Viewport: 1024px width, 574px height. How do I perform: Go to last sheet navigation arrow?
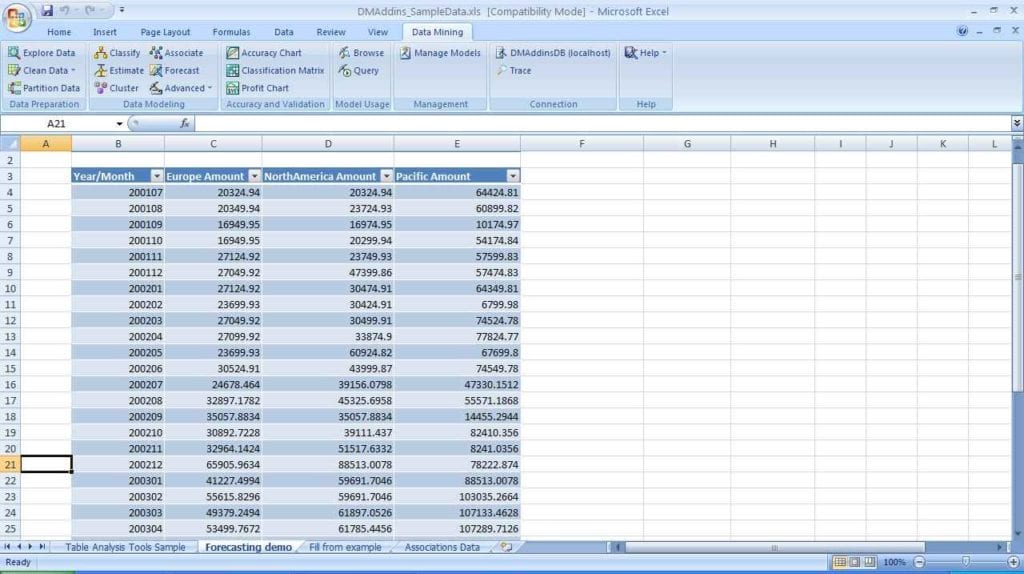42,547
